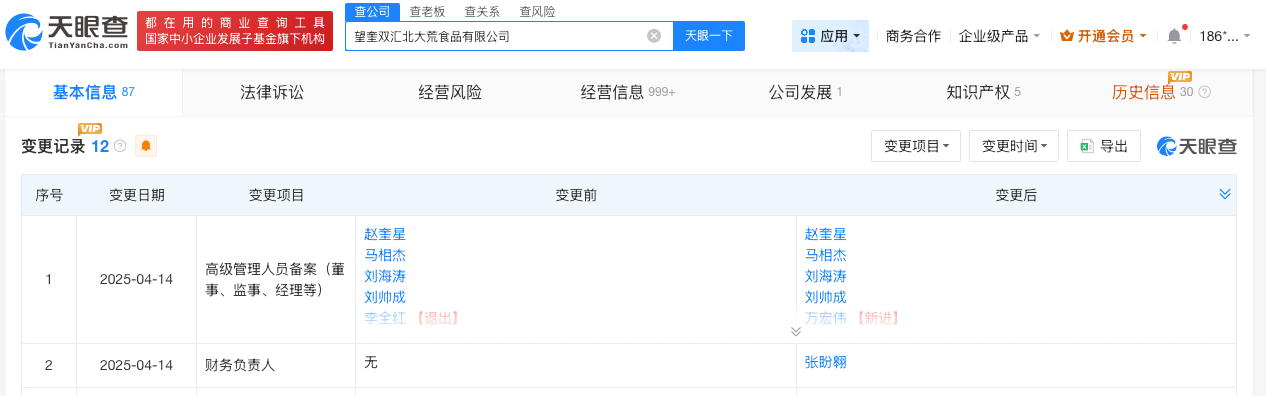Open notifications bell icon
This screenshot has height=396, width=1266.
(x=1174, y=36)
